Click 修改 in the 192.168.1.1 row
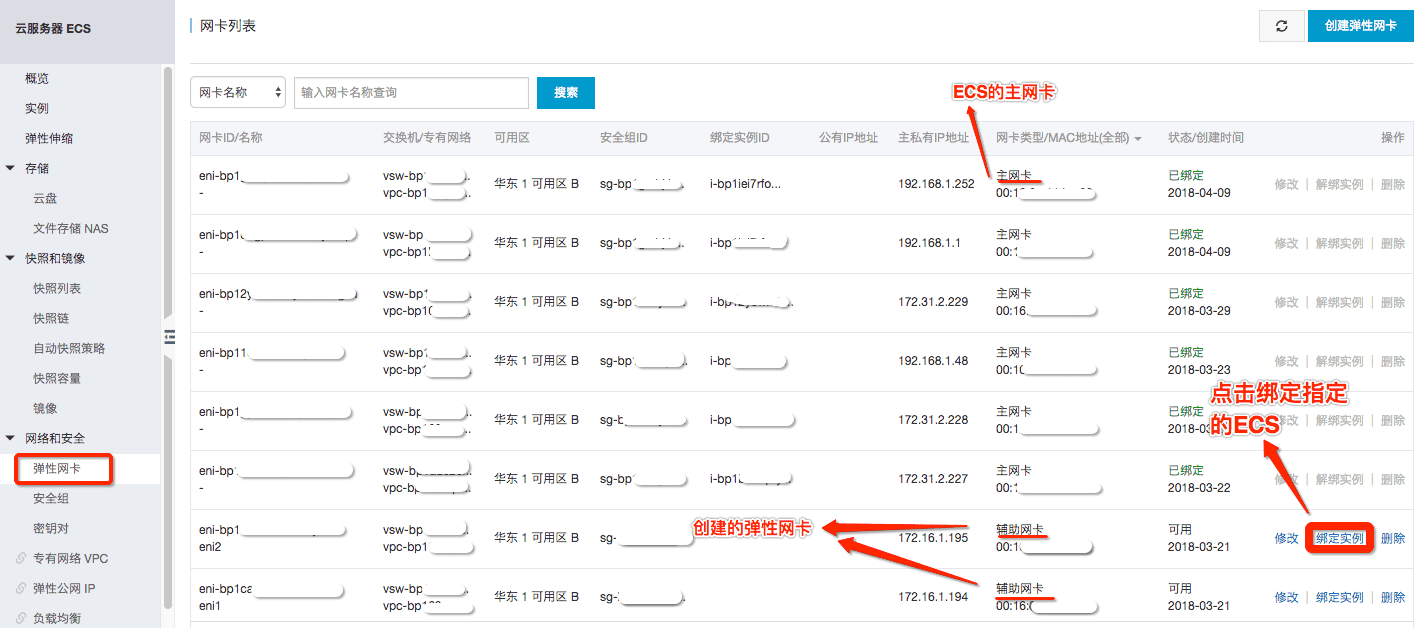 tap(1287, 243)
